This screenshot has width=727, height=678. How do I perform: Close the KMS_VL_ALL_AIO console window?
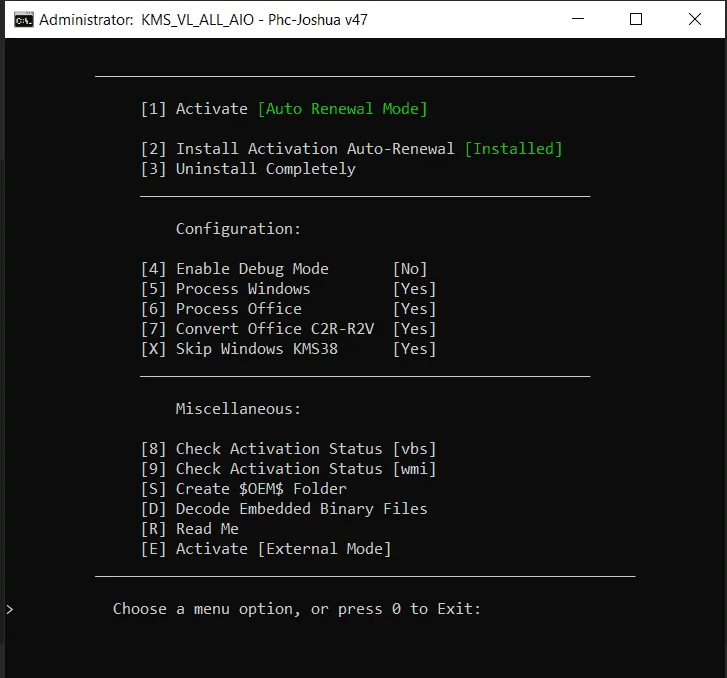pos(695,19)
